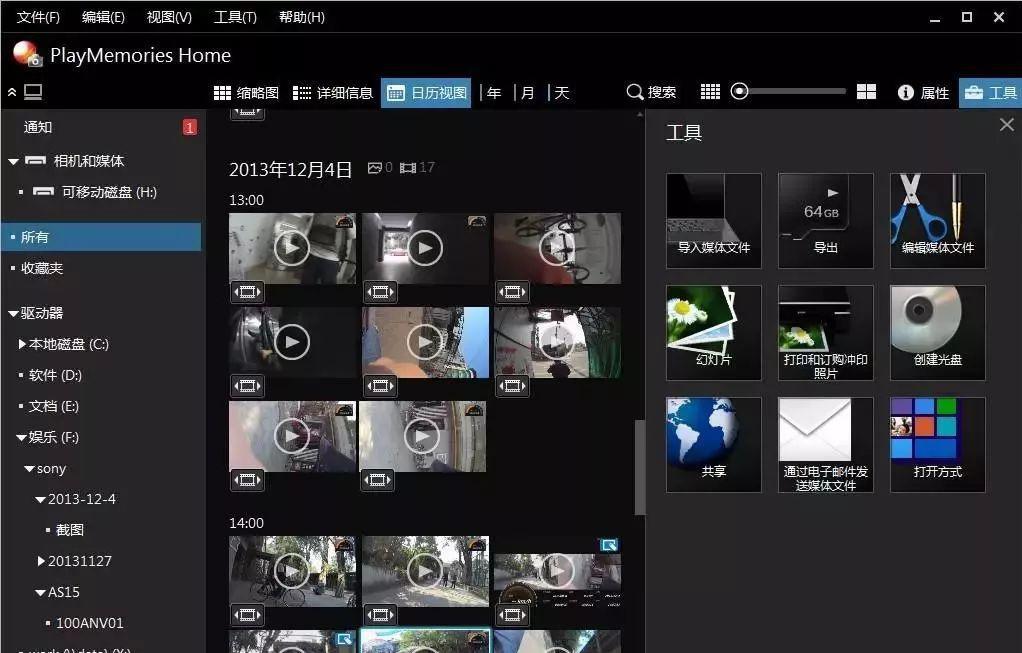This screenshot has width=1022, height=653.
Task: Select the large thumbnail grid size icon
Action: point(866,92)
